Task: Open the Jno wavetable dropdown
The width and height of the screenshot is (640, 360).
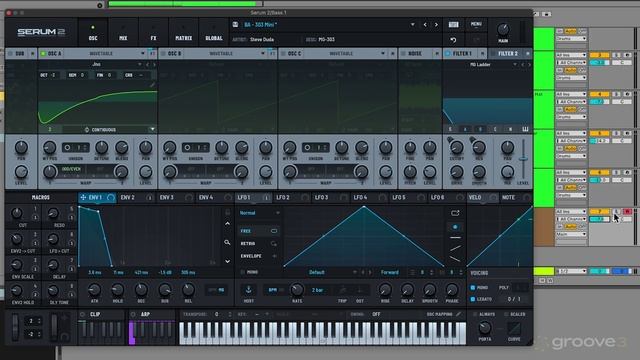Action: pyautogui.click(x=140, y=64)
